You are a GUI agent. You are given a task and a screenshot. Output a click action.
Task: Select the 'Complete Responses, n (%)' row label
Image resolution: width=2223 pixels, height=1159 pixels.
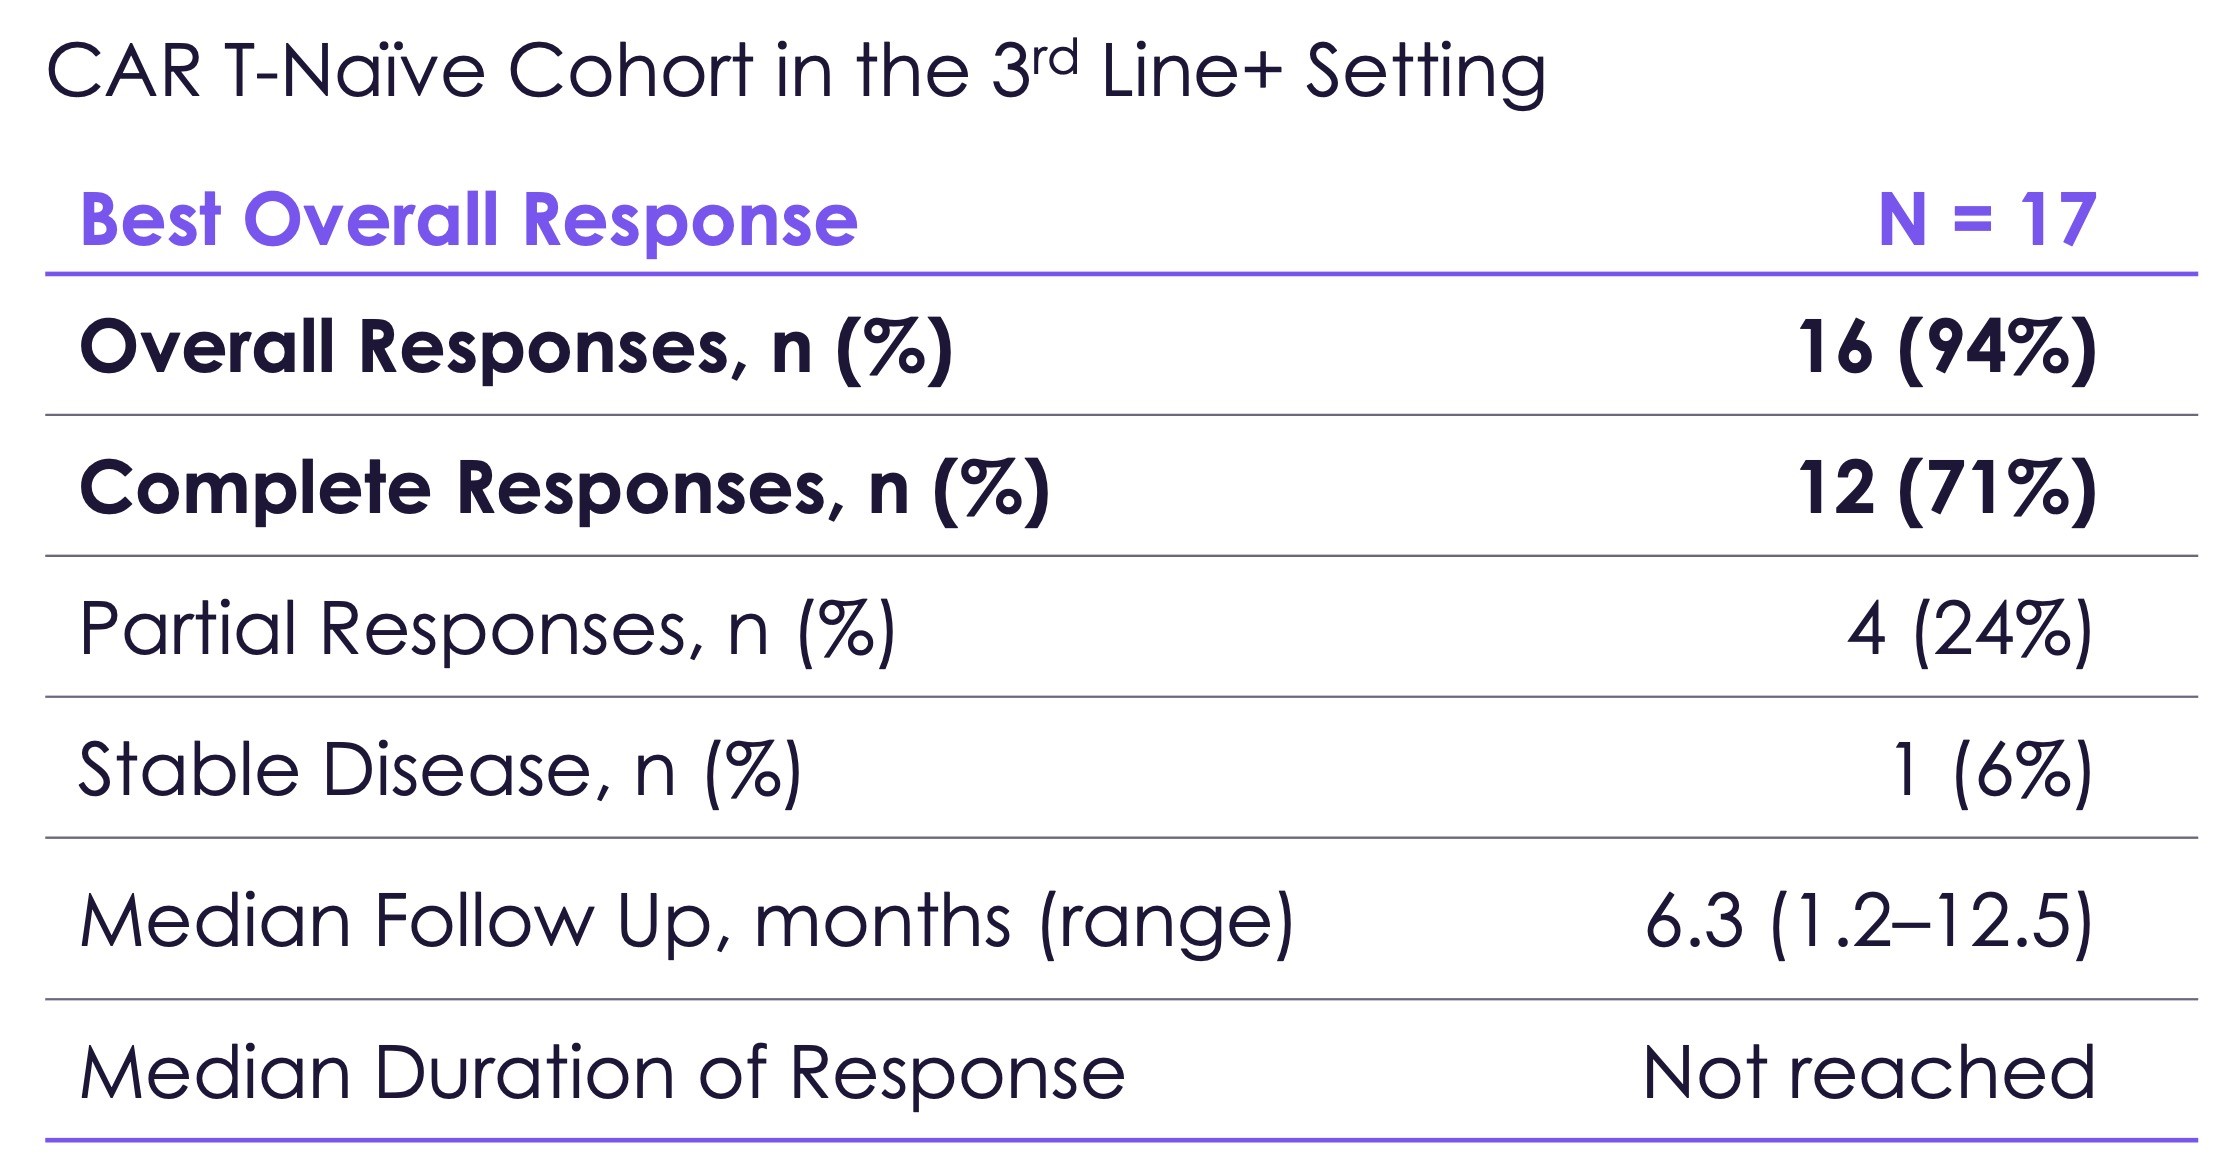[x=564, y=489]
